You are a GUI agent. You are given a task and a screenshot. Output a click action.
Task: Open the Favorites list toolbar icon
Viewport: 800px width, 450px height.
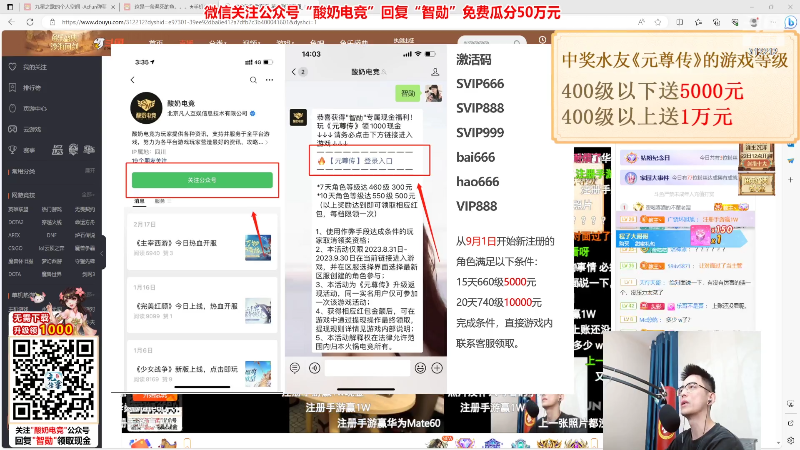click(x=698, y=22)
